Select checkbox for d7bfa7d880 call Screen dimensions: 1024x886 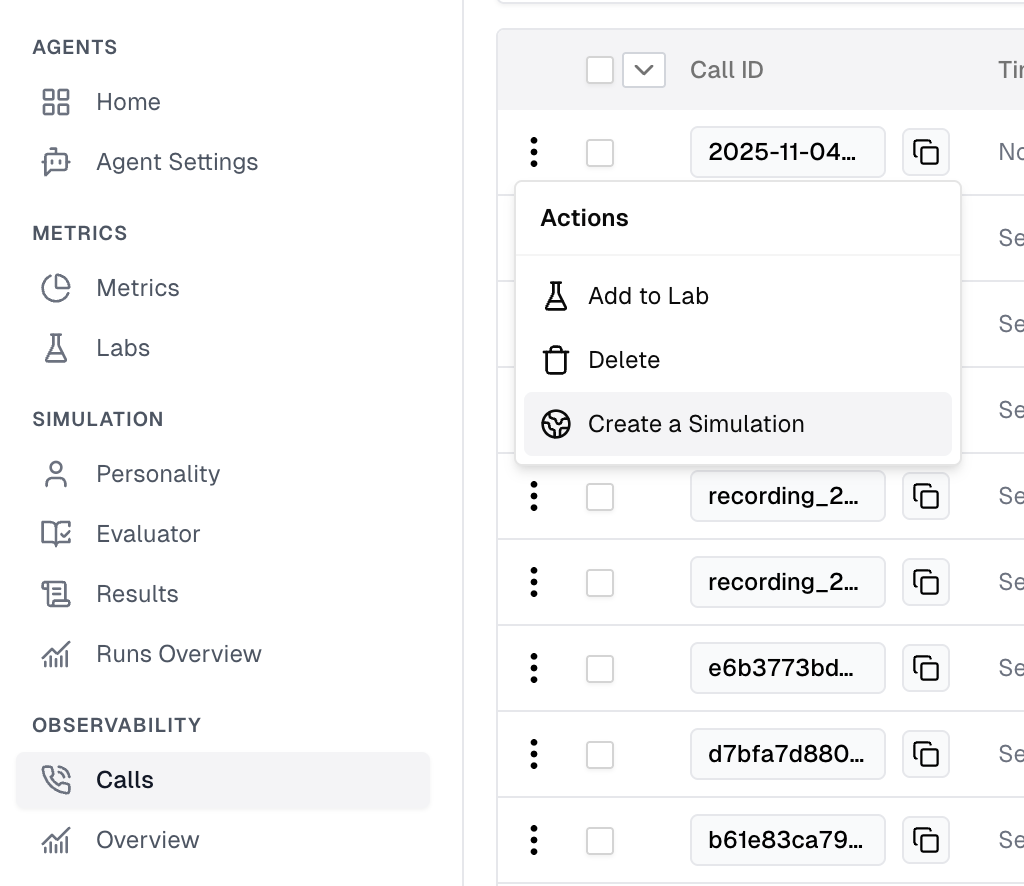(x=600, y=754)
